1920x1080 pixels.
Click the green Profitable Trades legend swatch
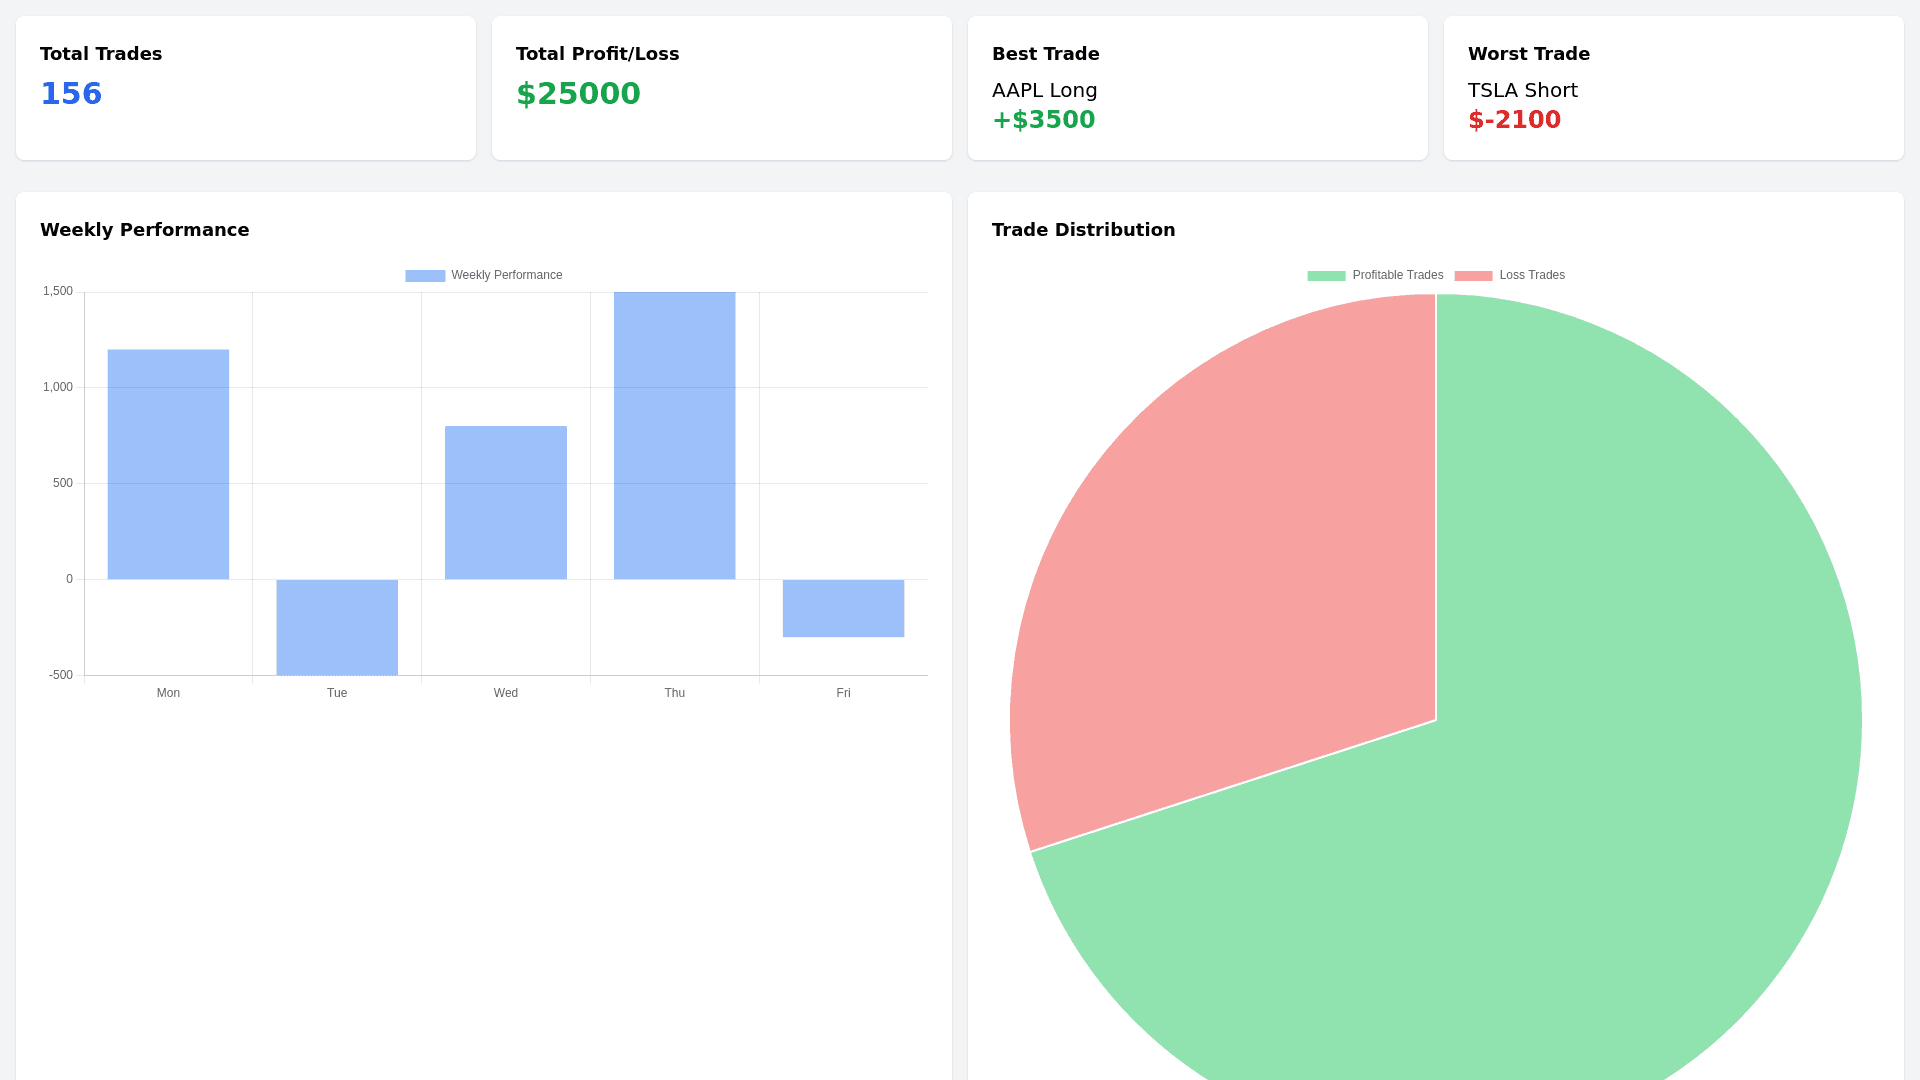(1326, 276)
